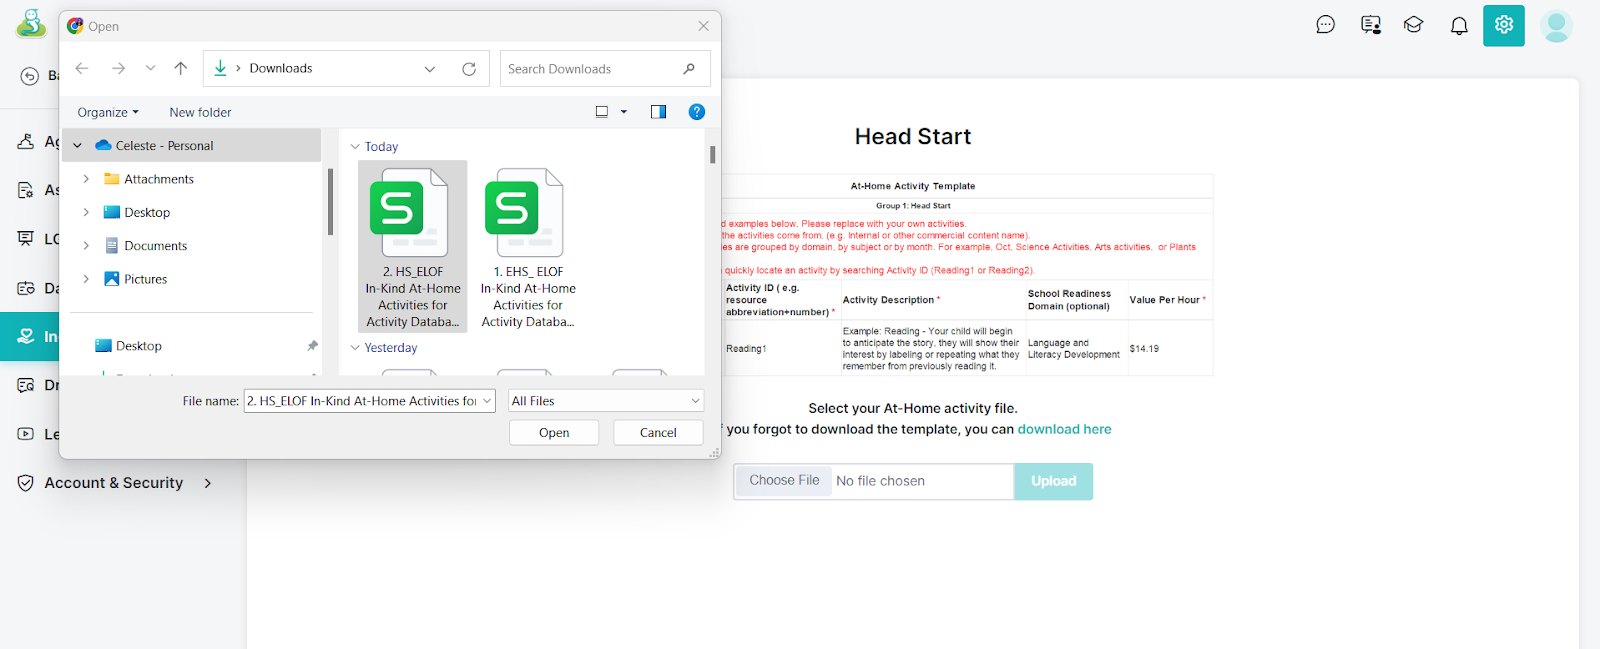Toggle the preview pane button
1600x649 pixels.
(x=658, y=112)
